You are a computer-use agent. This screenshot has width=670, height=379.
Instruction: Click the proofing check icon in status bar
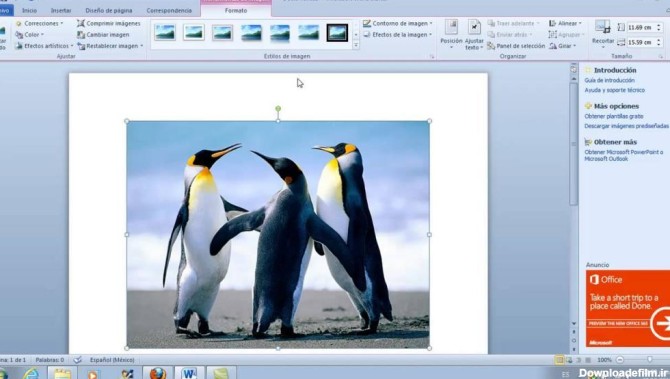click(77, 360)
